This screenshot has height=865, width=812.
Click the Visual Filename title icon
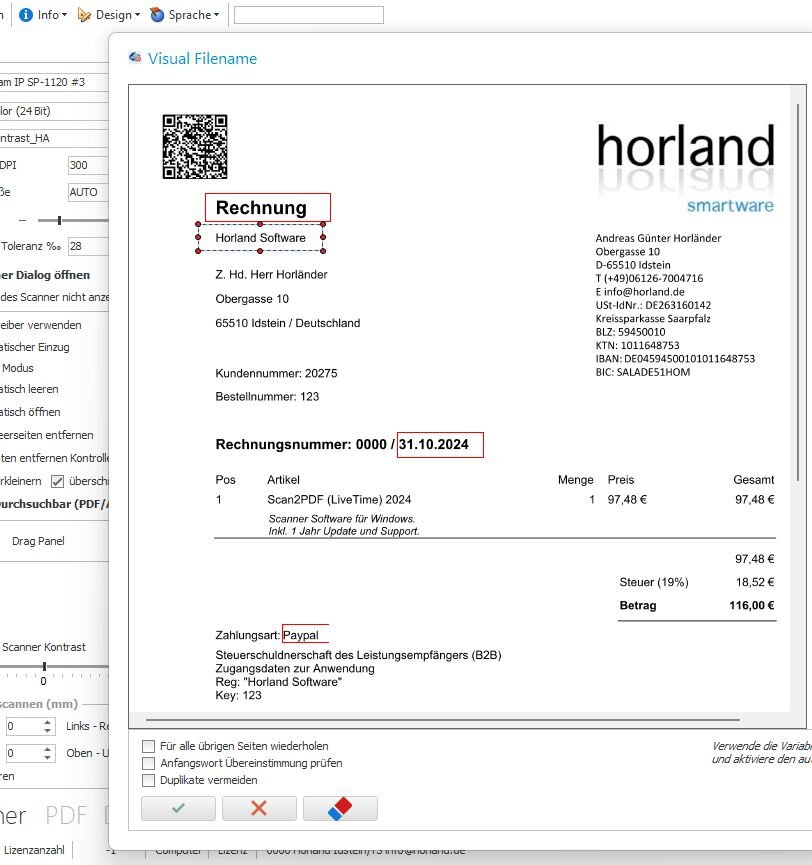135,58
